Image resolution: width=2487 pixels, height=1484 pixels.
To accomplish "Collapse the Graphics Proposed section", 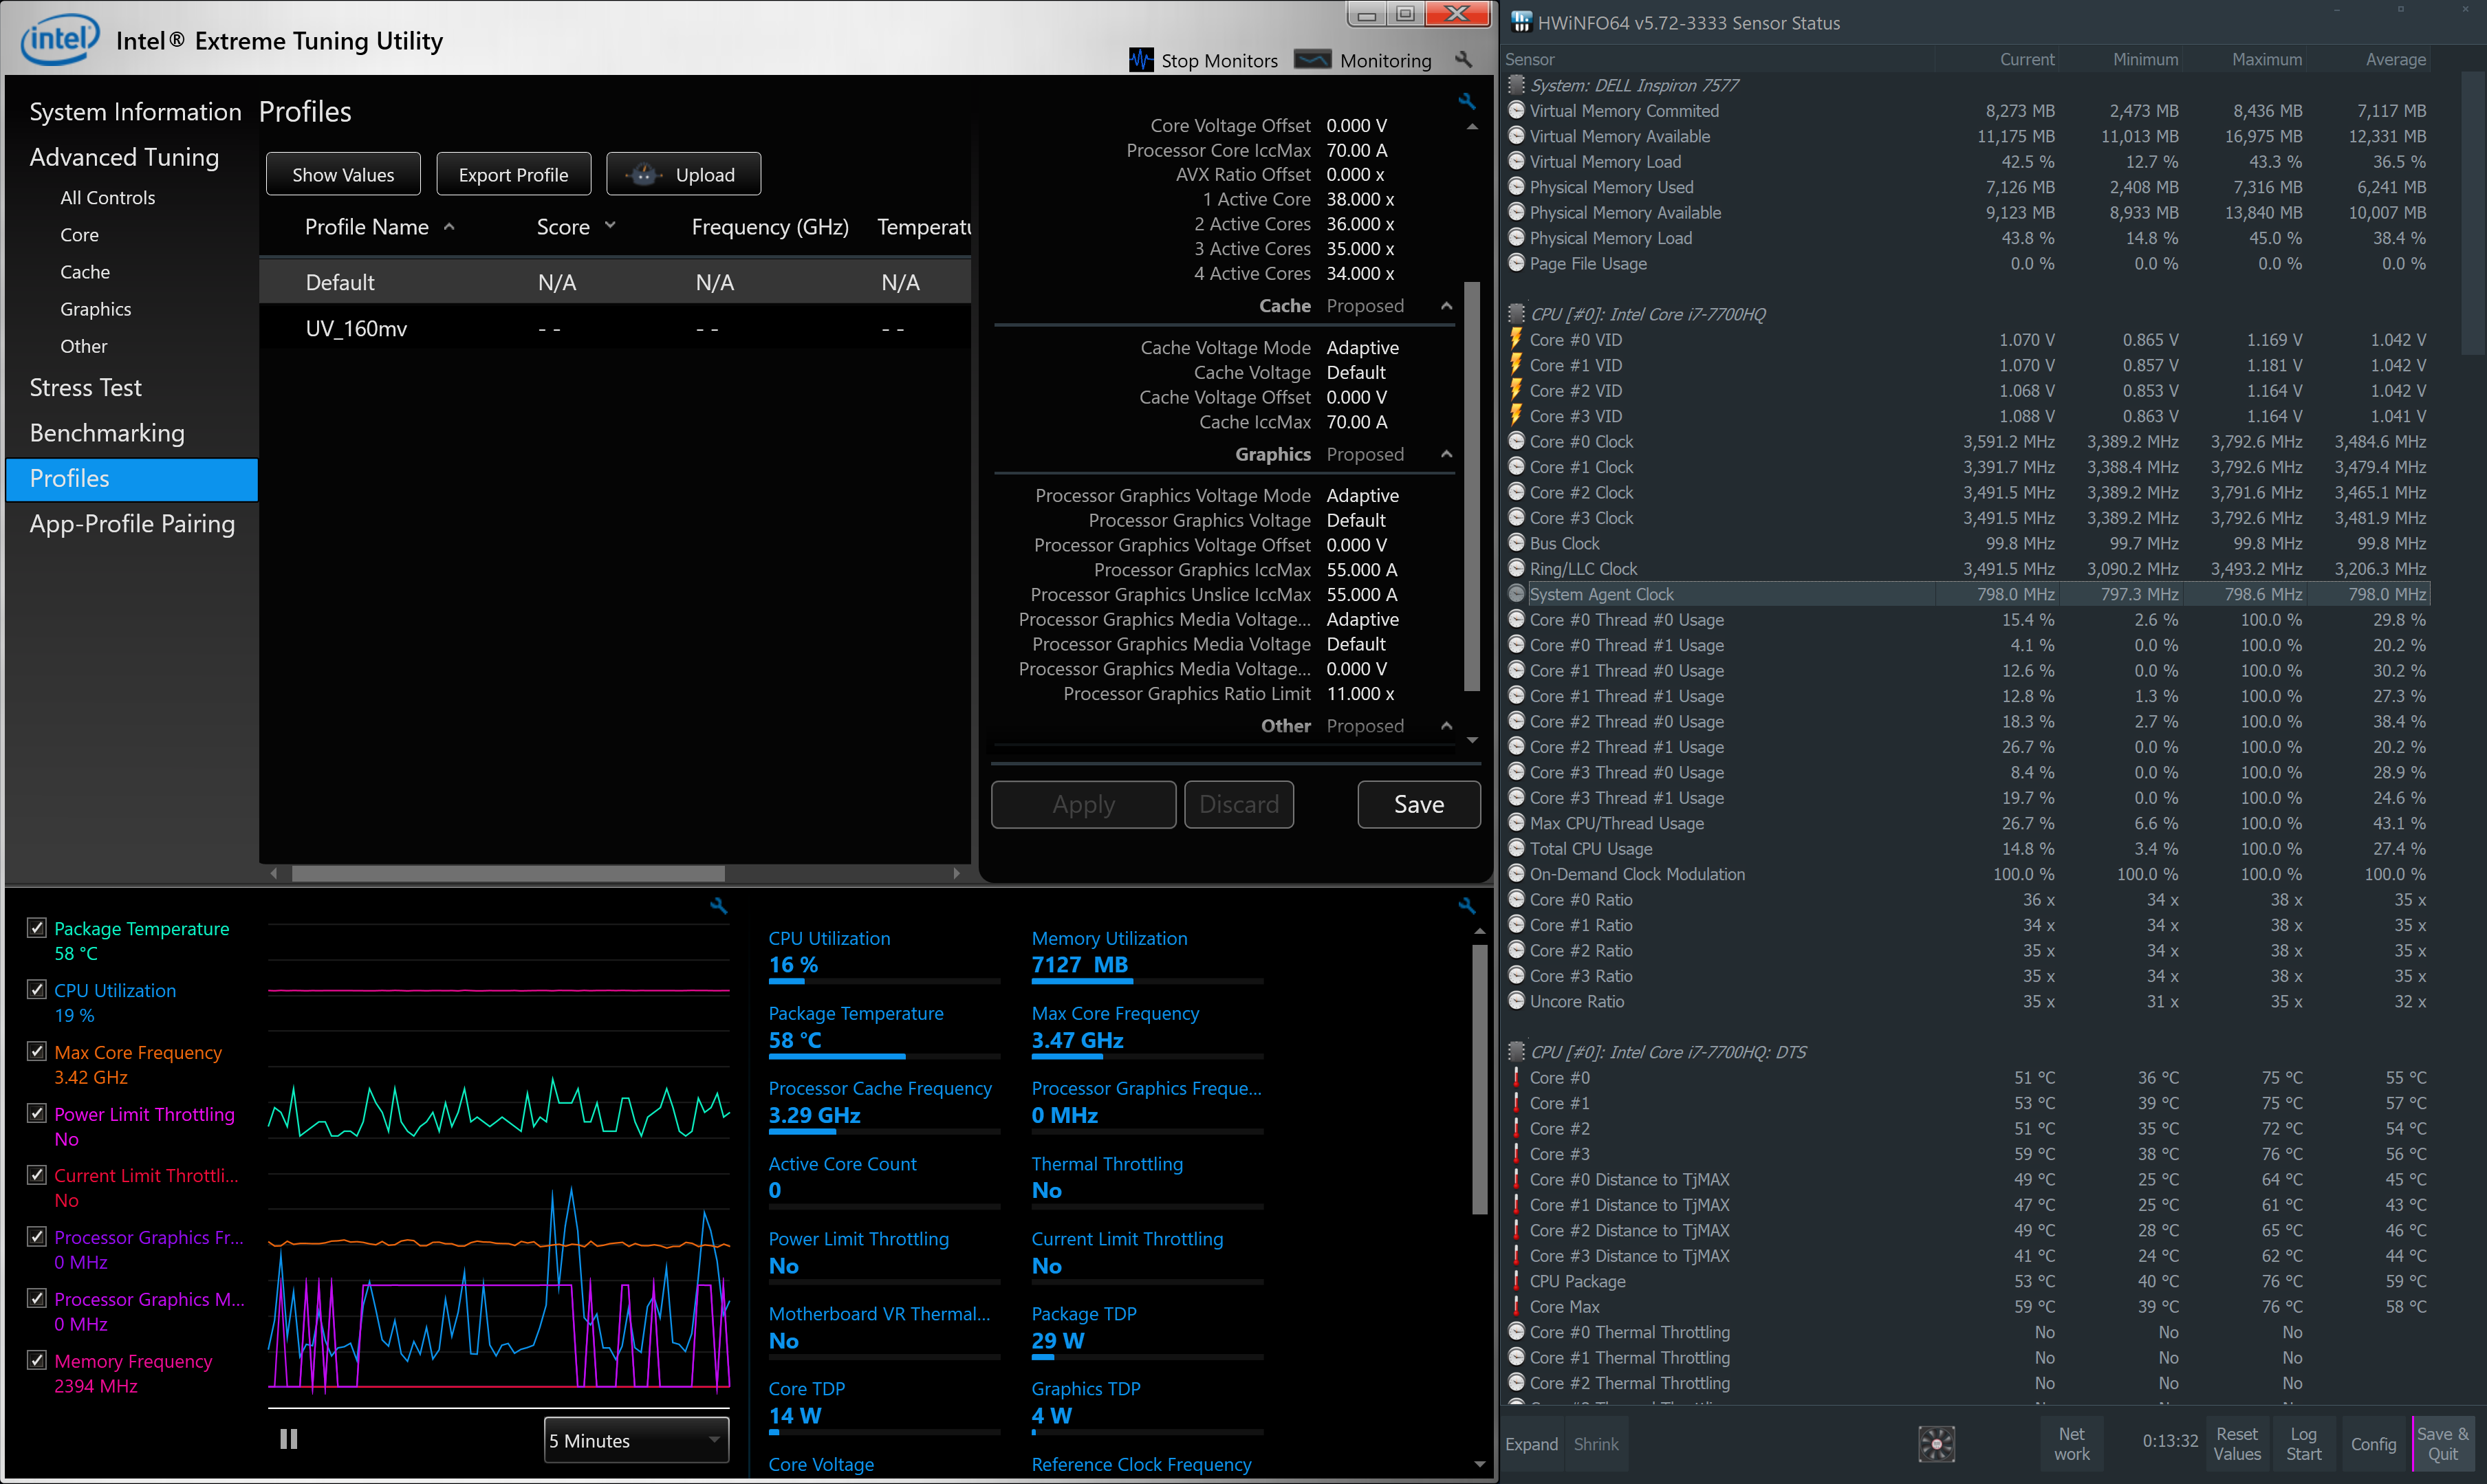I will coord(1446,454).
